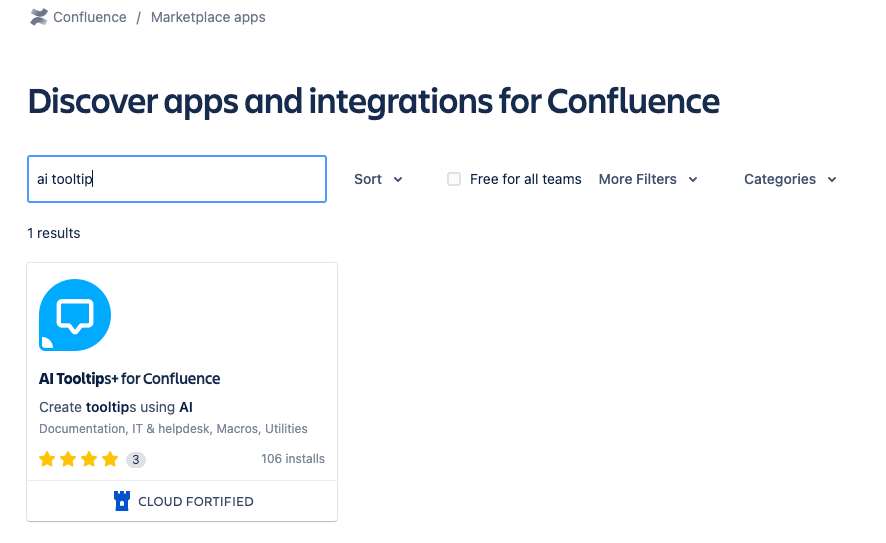Click the star rating on AI Tooltips+

point(79,459)
